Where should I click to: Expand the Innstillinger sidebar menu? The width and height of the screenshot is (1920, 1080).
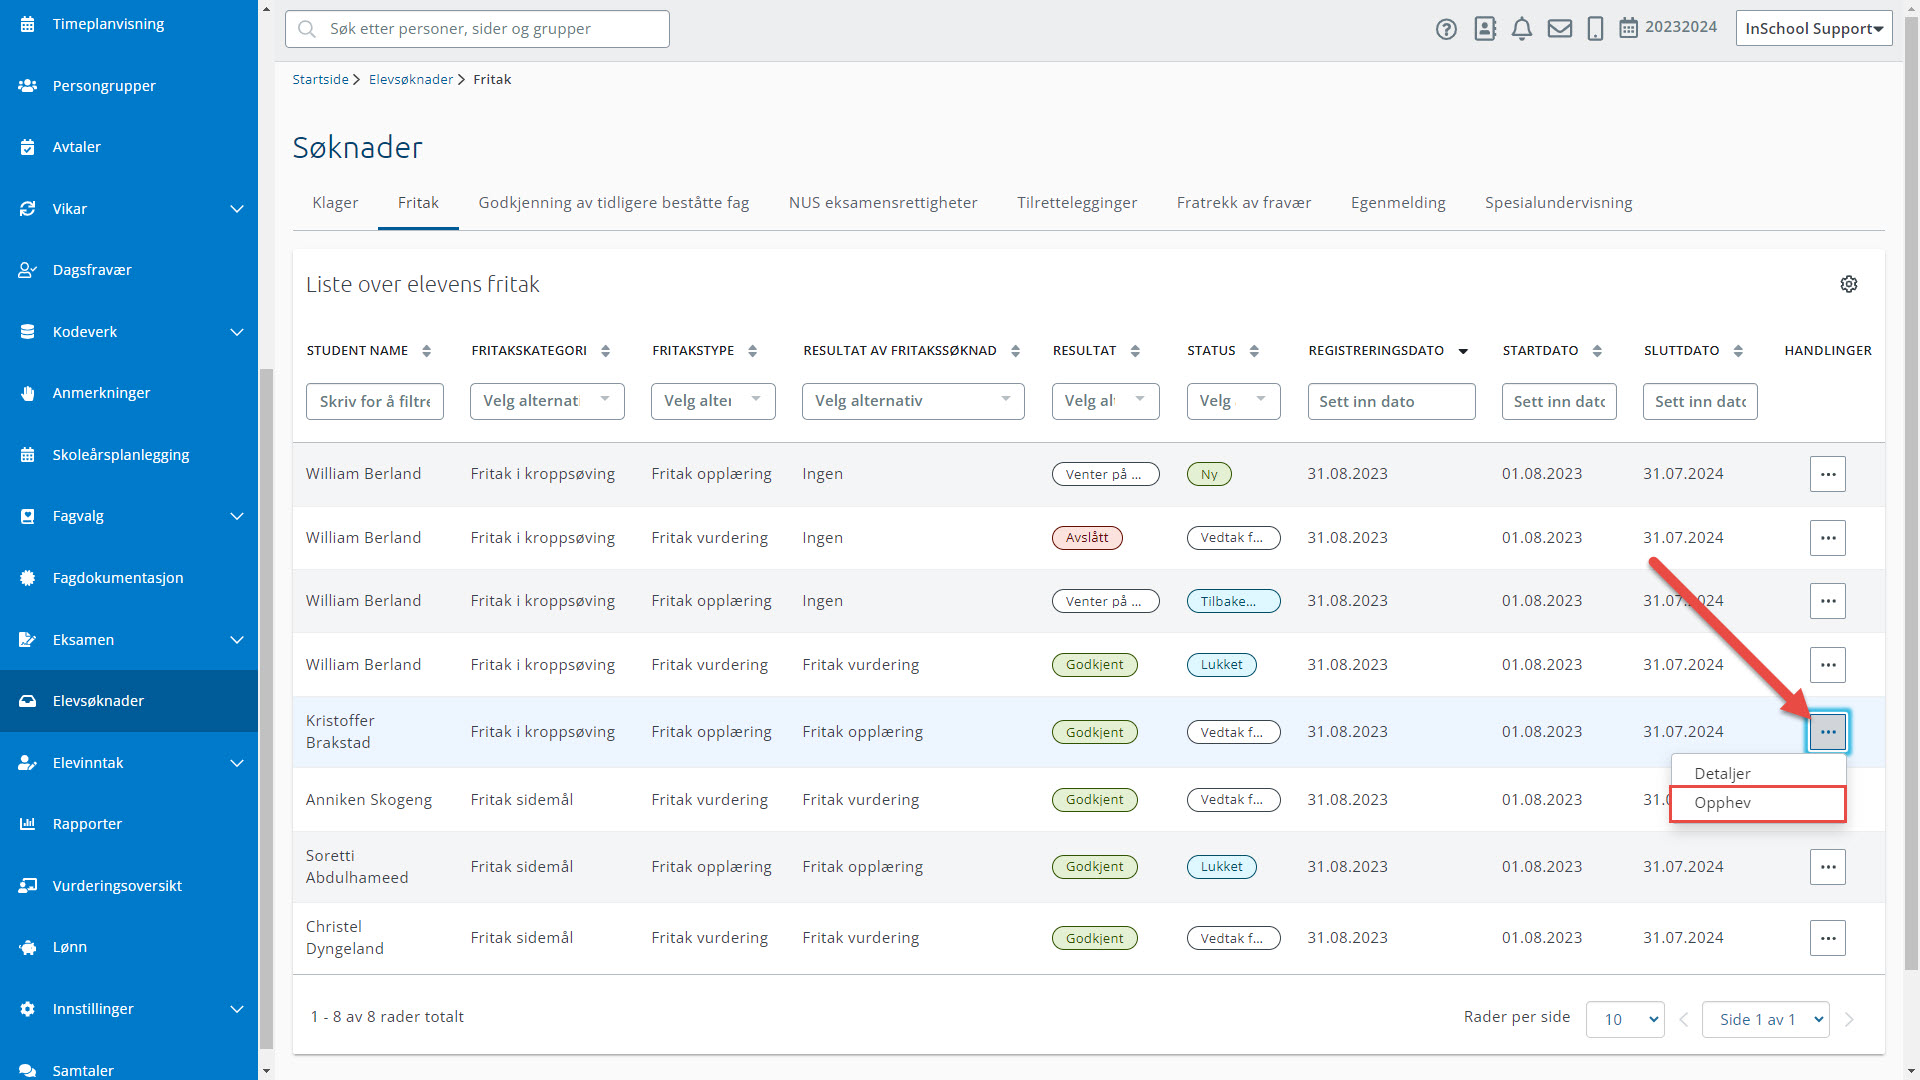click(237, 1009)
